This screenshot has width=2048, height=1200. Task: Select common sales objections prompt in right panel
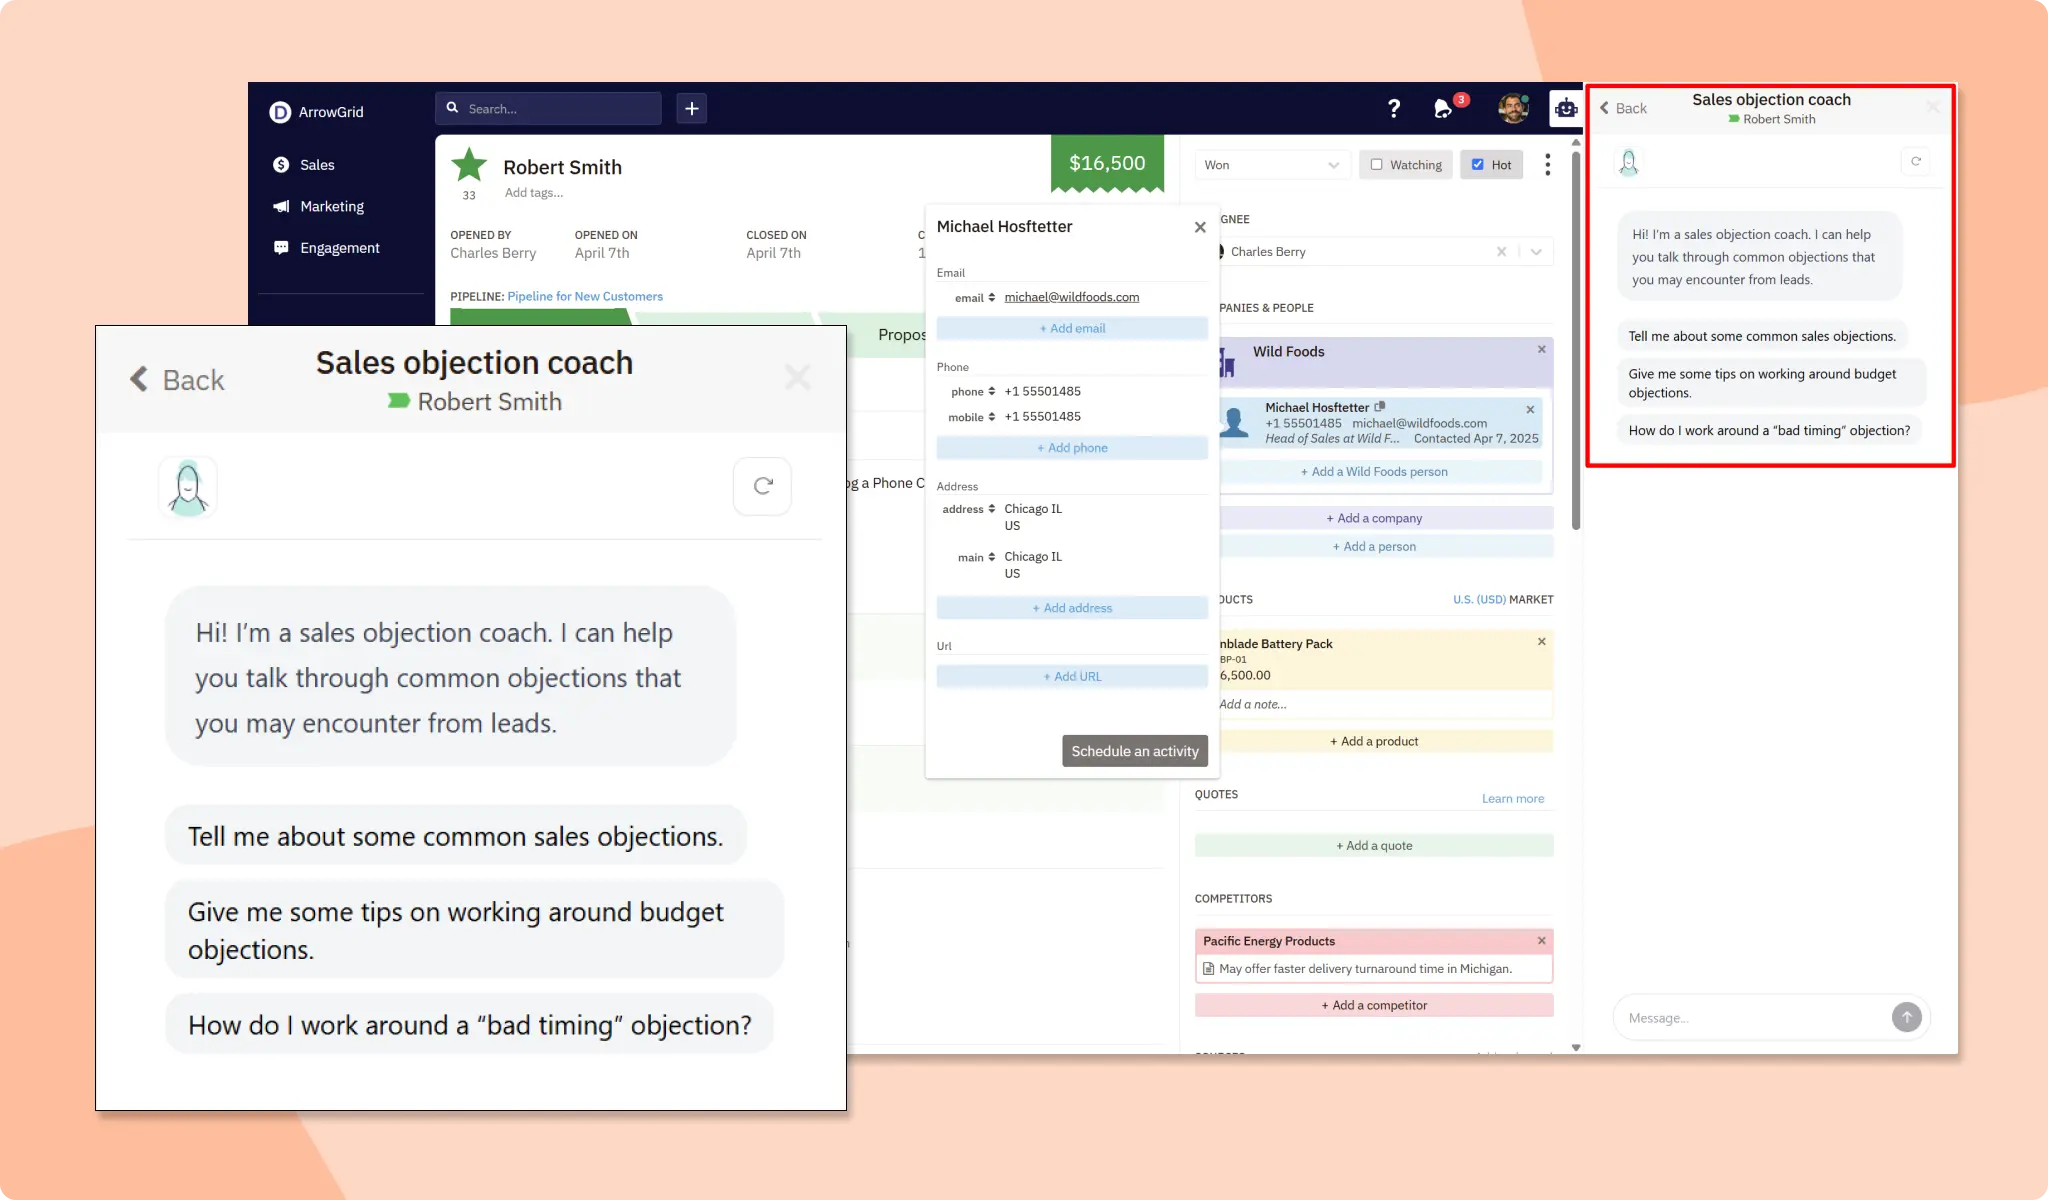click(x=1762, y=337)
